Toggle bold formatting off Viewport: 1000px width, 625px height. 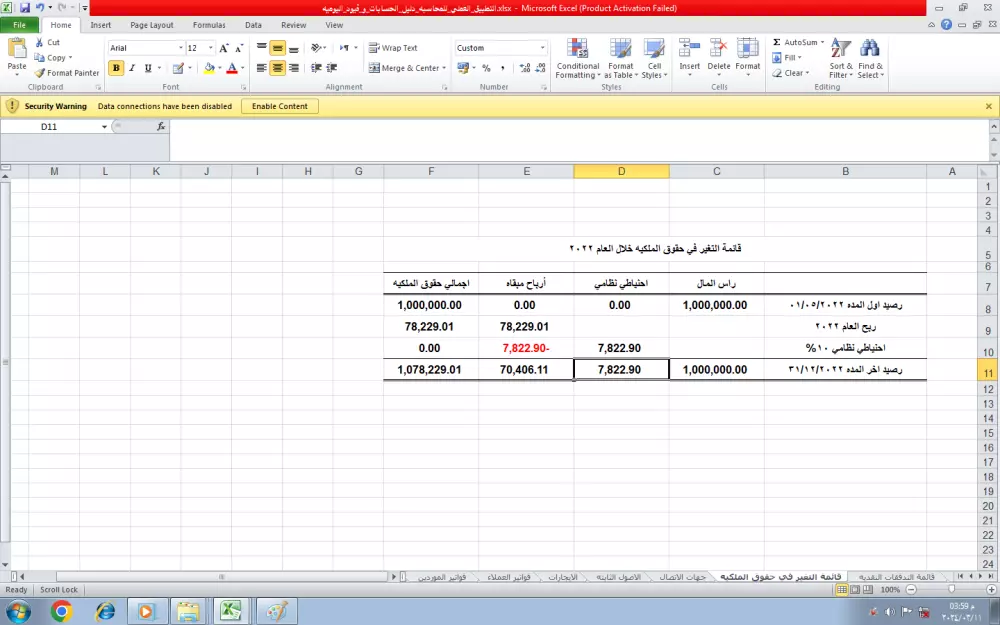click(x=116, y=67)
